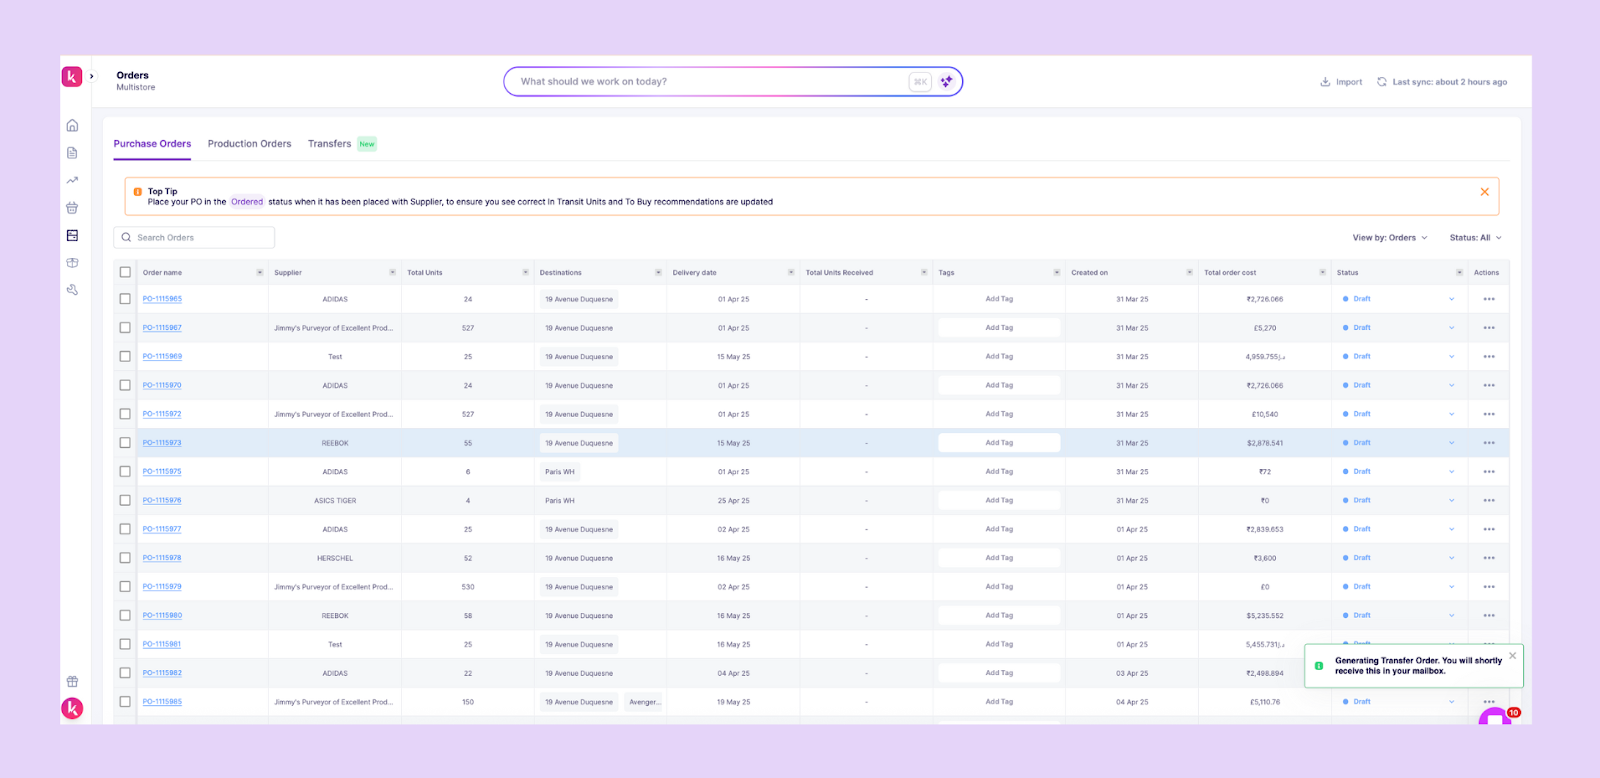Open the View by: Orders dropdown
The image size is (1600, 778).
point(1390,238)
